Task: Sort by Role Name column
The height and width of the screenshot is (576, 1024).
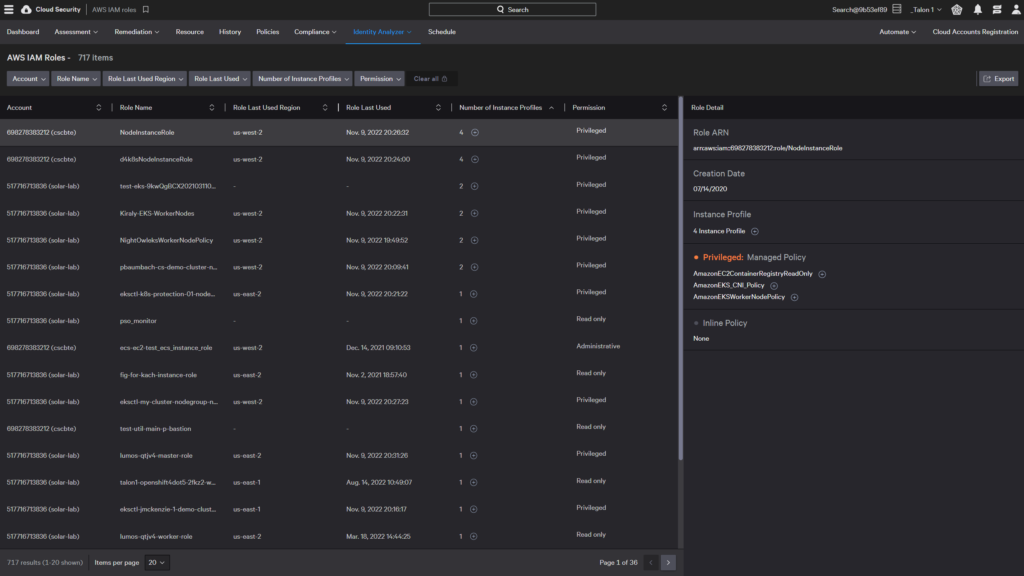Action: pos(212,108)
